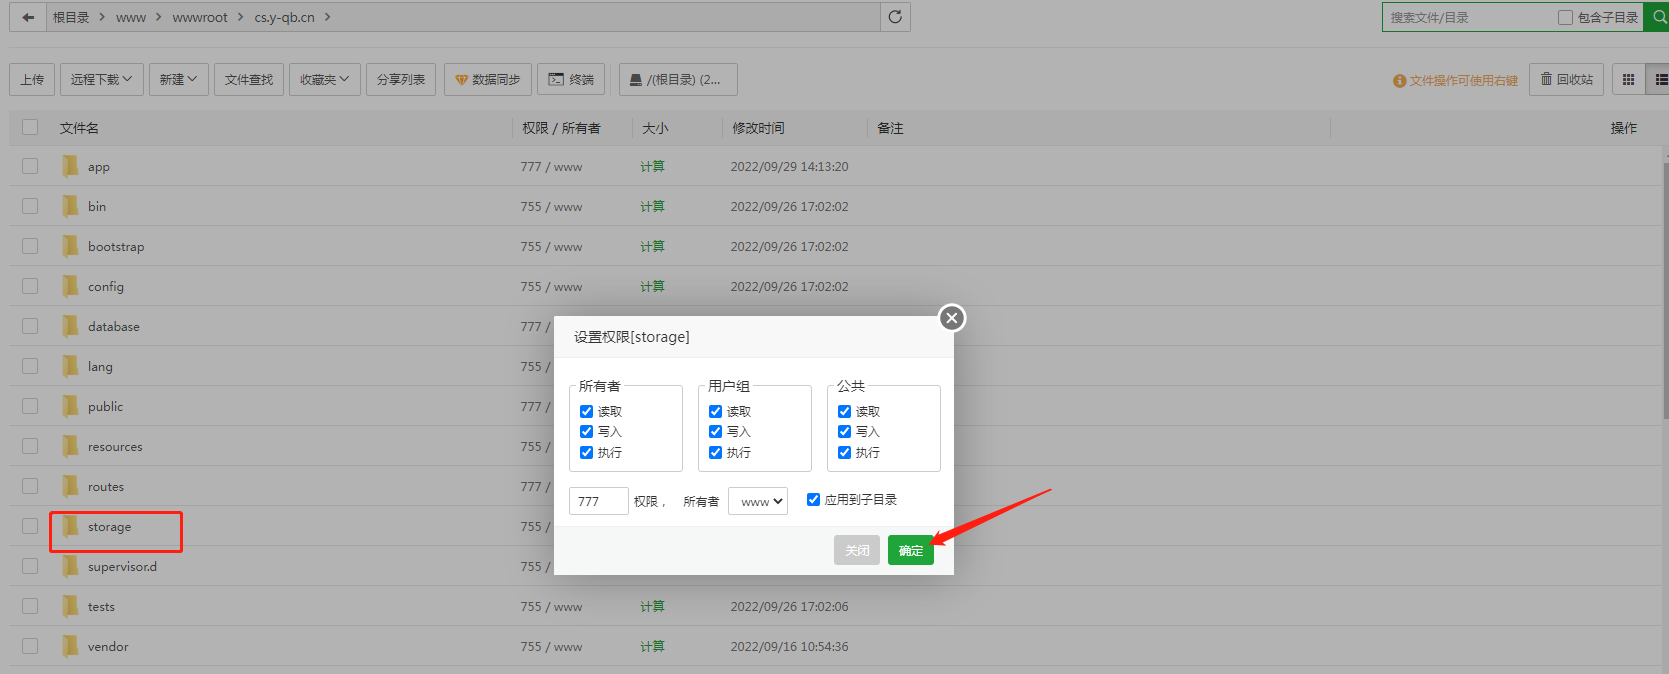
Task: Open the resources folder icon
Action: click(x=70, y=446)
